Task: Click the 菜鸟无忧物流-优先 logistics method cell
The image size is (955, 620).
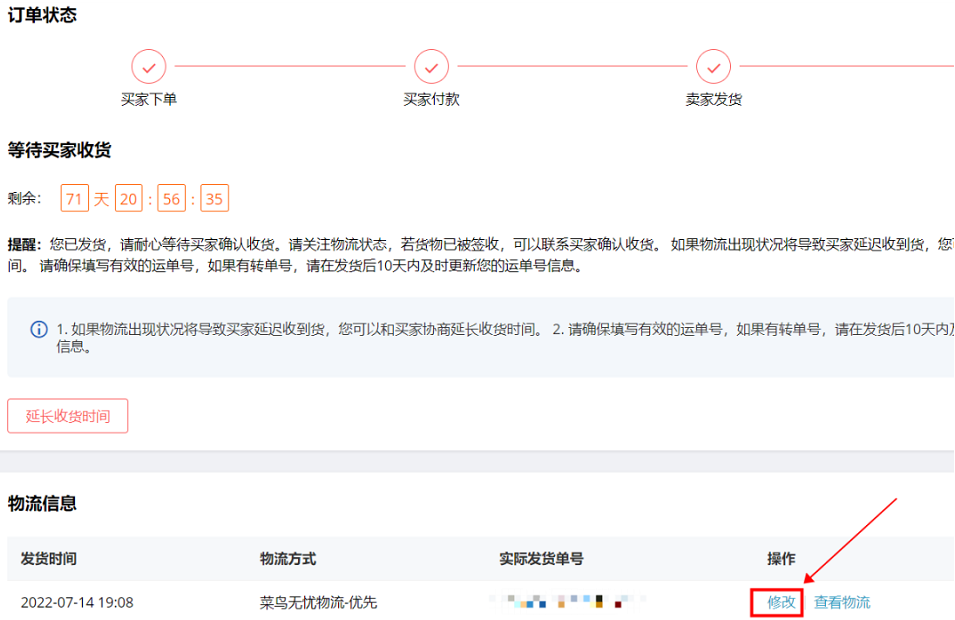Action: 318,602
